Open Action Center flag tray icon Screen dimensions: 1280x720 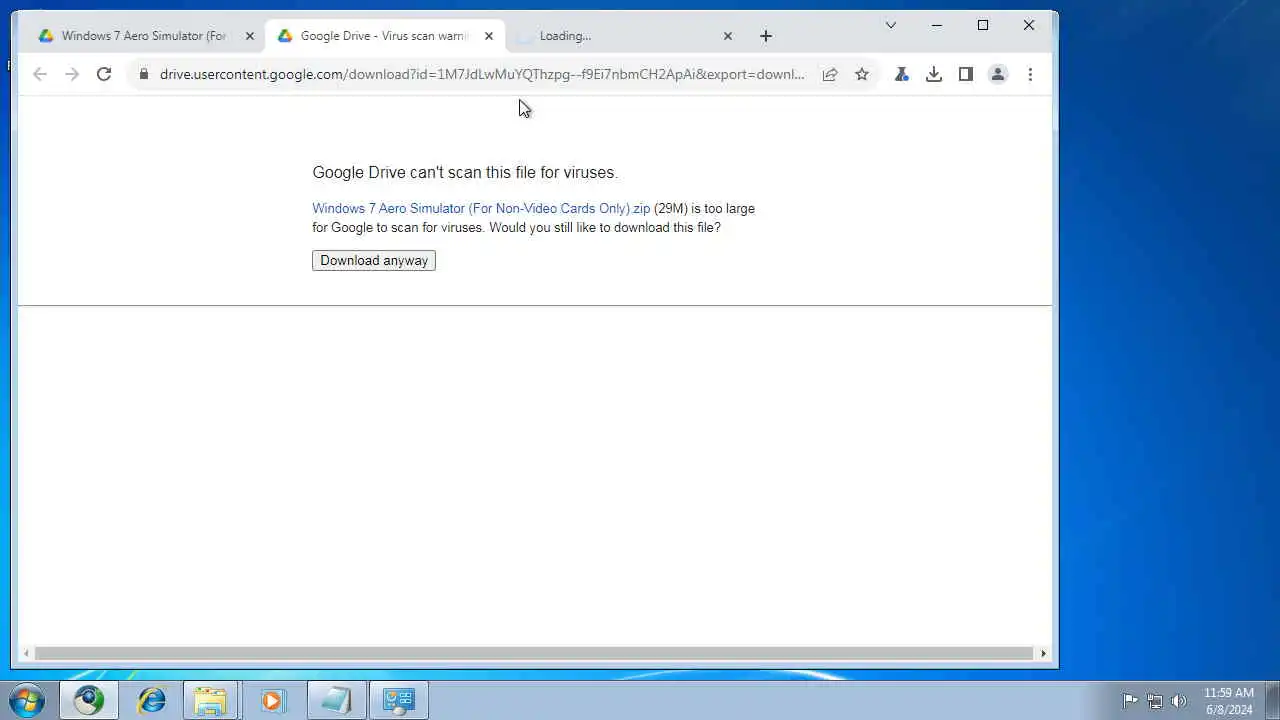1130,701
